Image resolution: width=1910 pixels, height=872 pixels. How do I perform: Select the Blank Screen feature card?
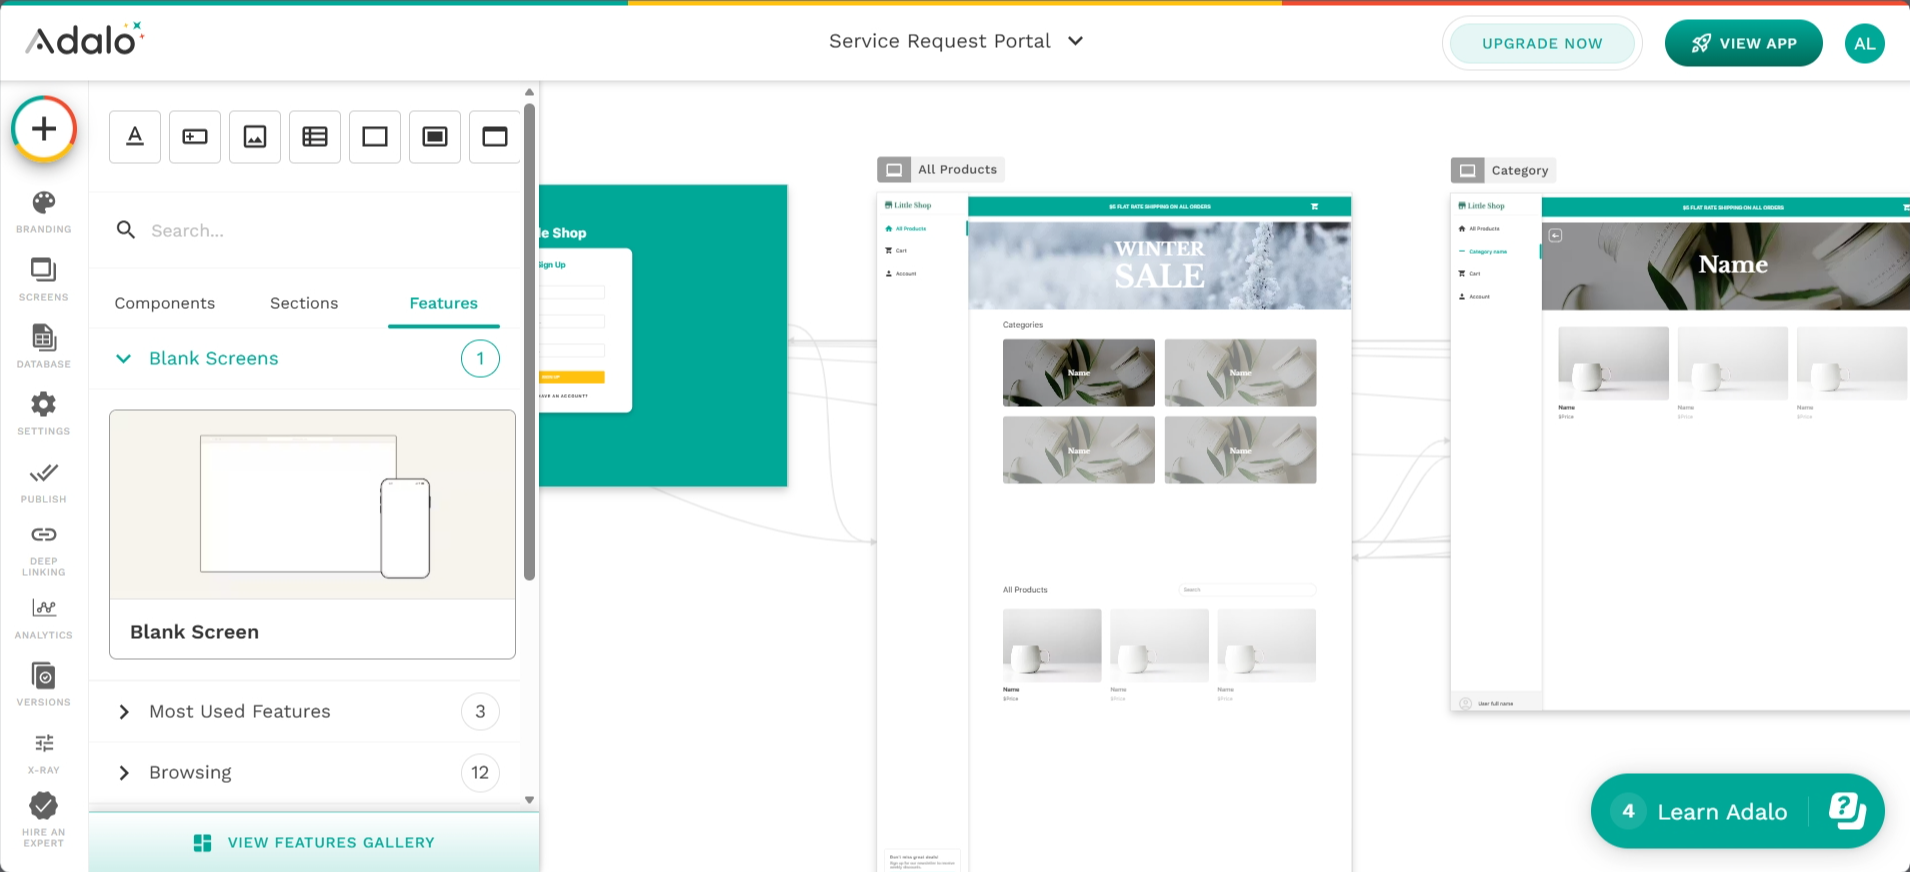[312, 534]
